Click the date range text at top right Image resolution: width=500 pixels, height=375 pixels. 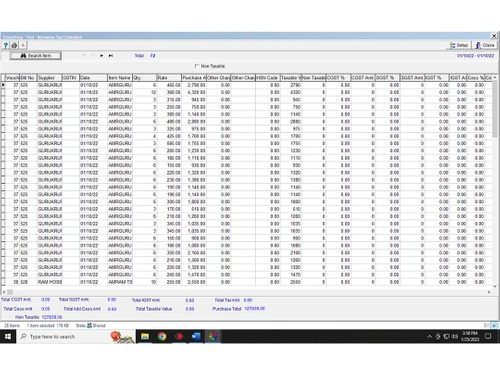pyautogui.click(x=475, y=56)
